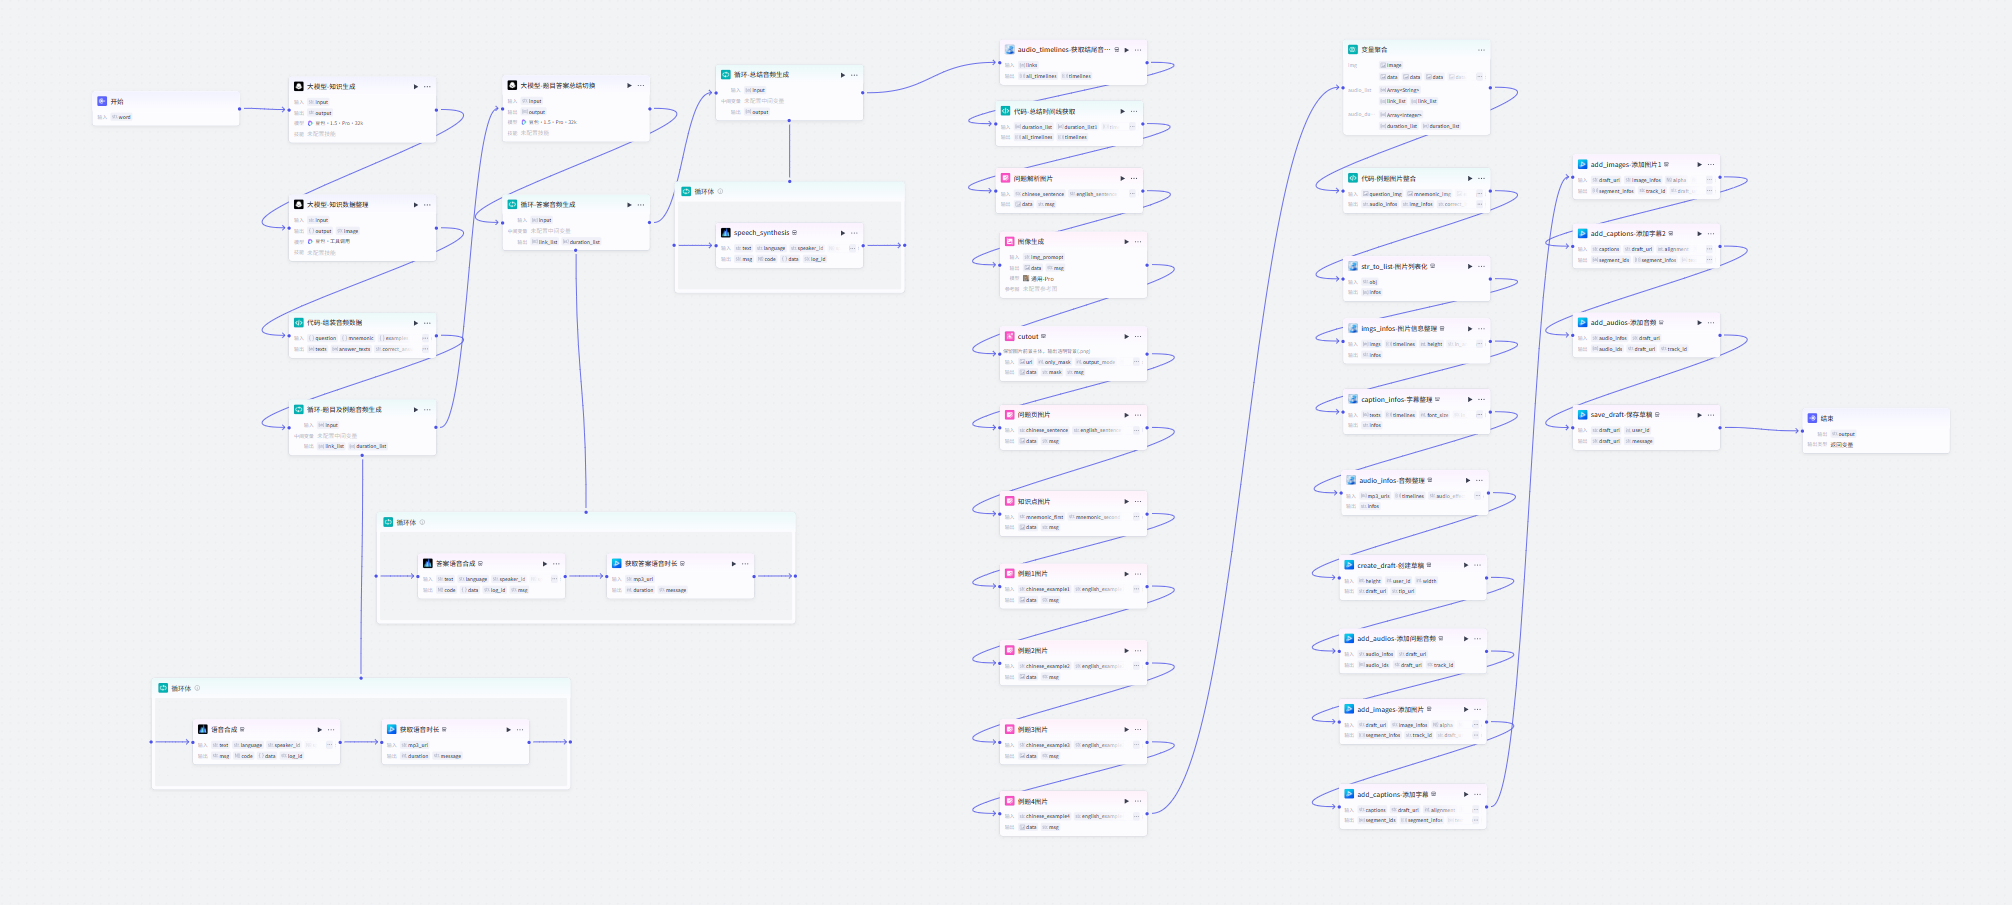Click the create_draft plugin node icon
The height and width of the screenshot is (905, 2012).
point(1349,565)
